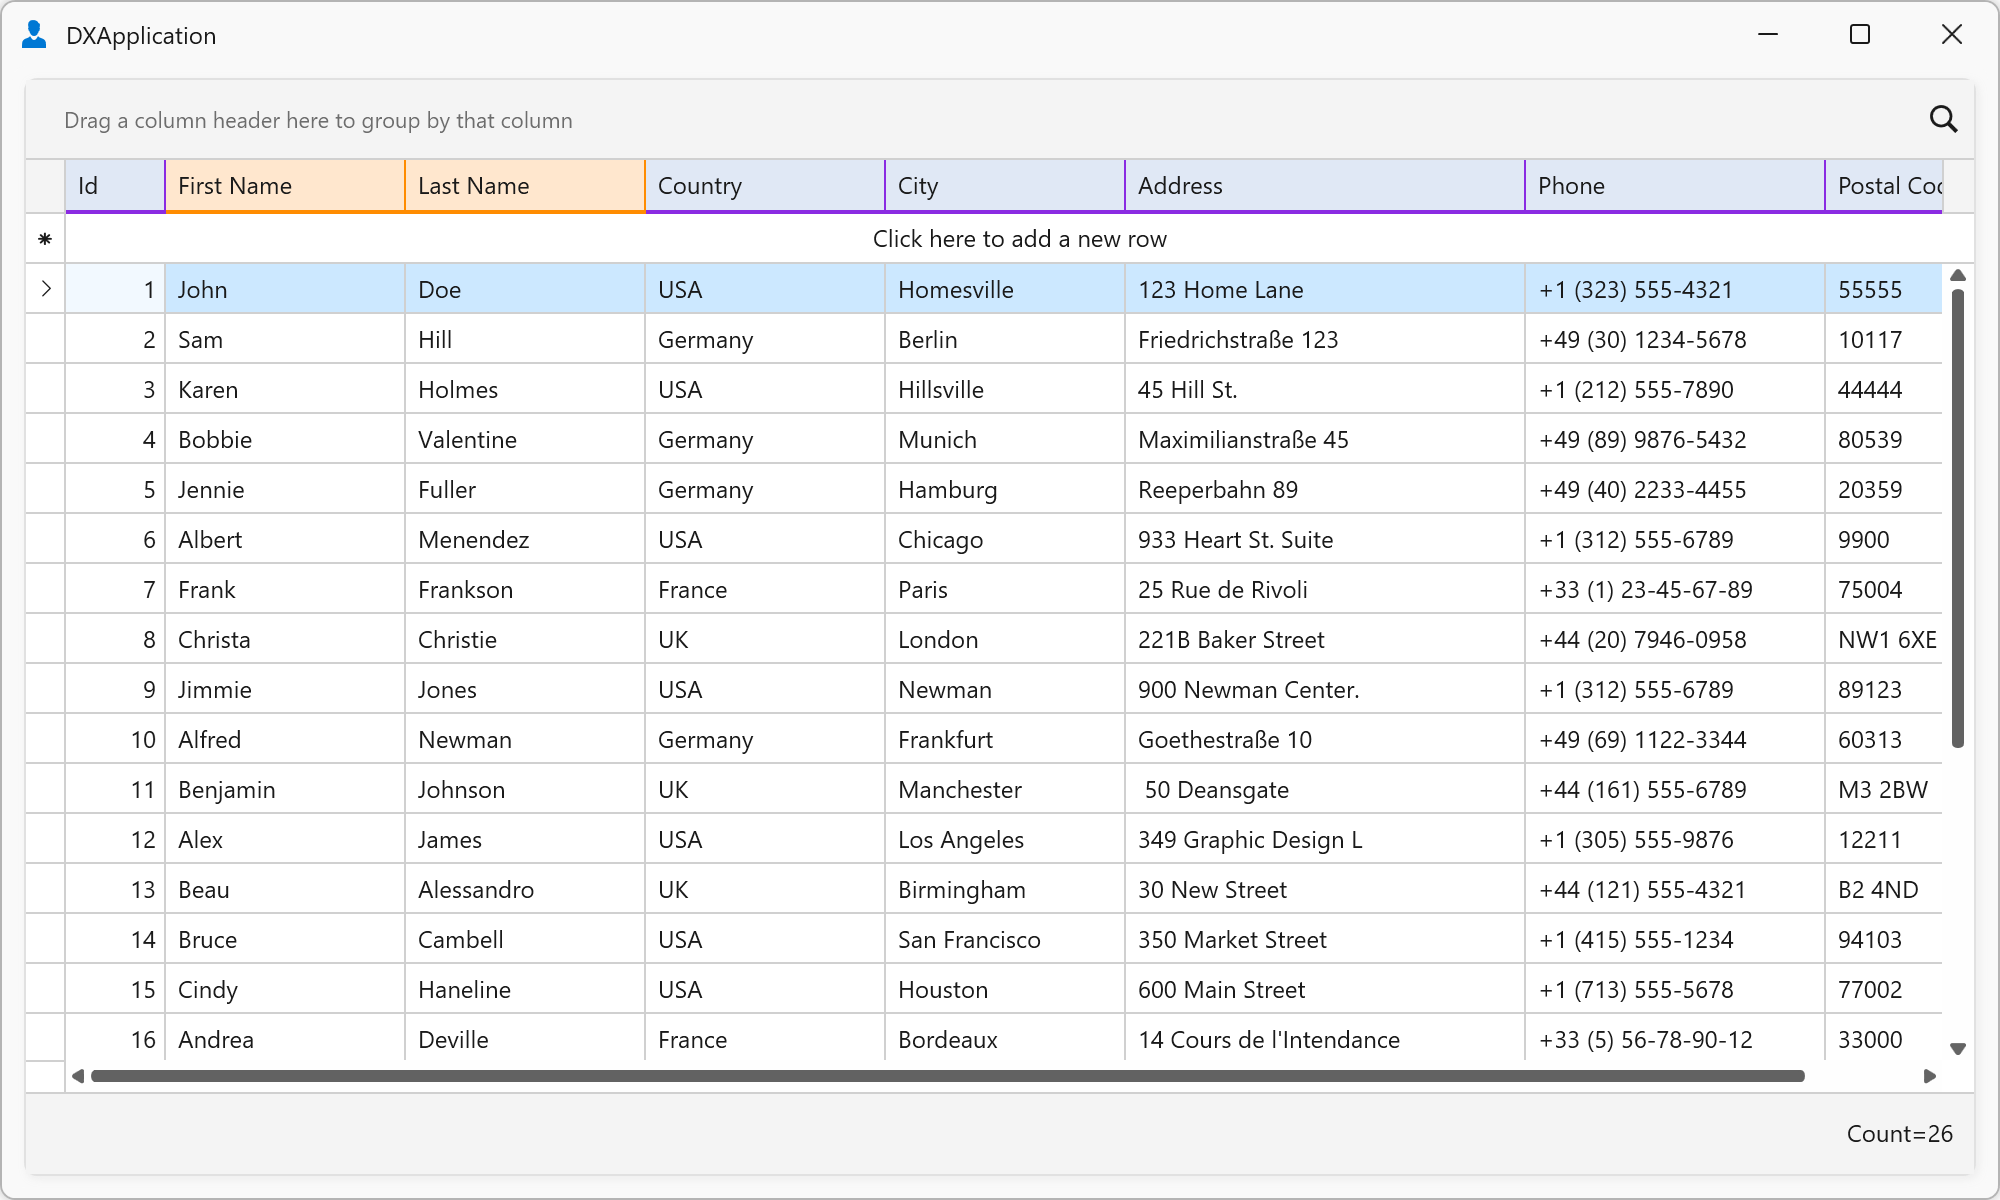Click the vertical scrollbar thumb
2000x1200 pixels.
[1958, 518]
